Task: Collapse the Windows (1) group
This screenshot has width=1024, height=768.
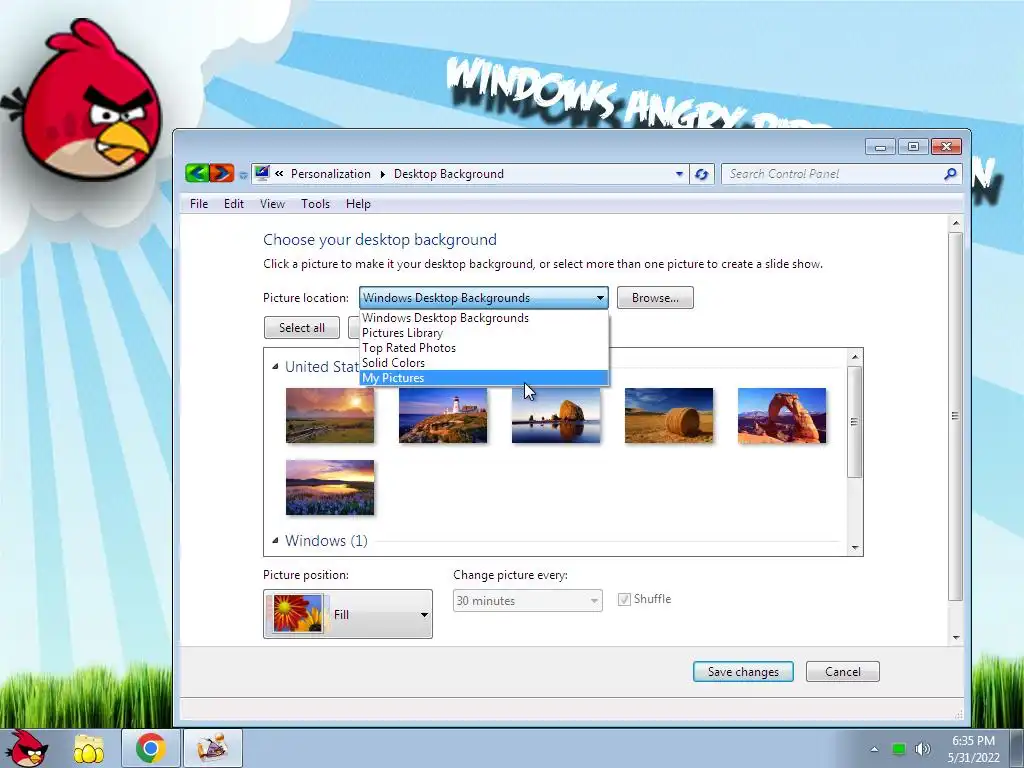Action: [x=275, y=540]
